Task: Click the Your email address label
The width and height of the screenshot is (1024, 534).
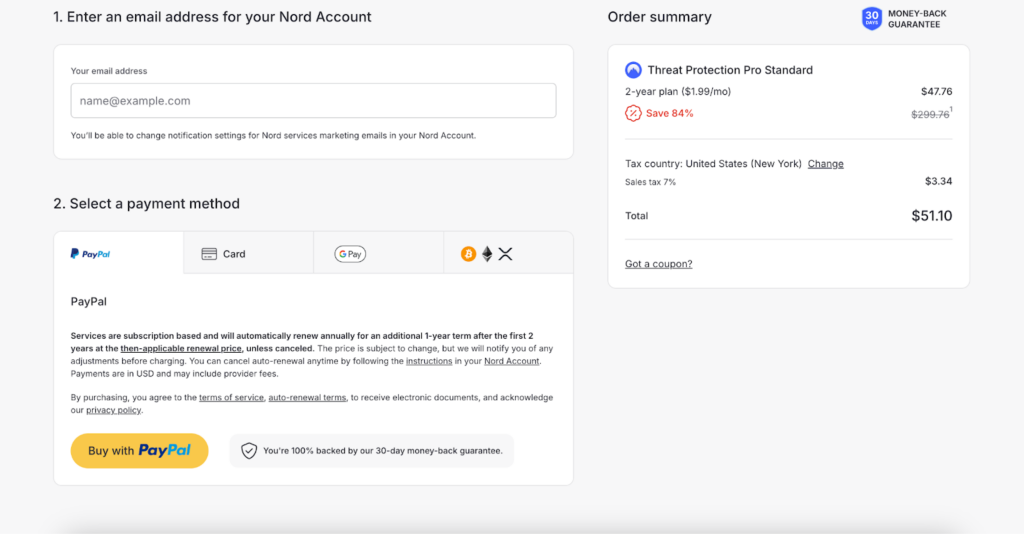Action: tap(109, 71)
